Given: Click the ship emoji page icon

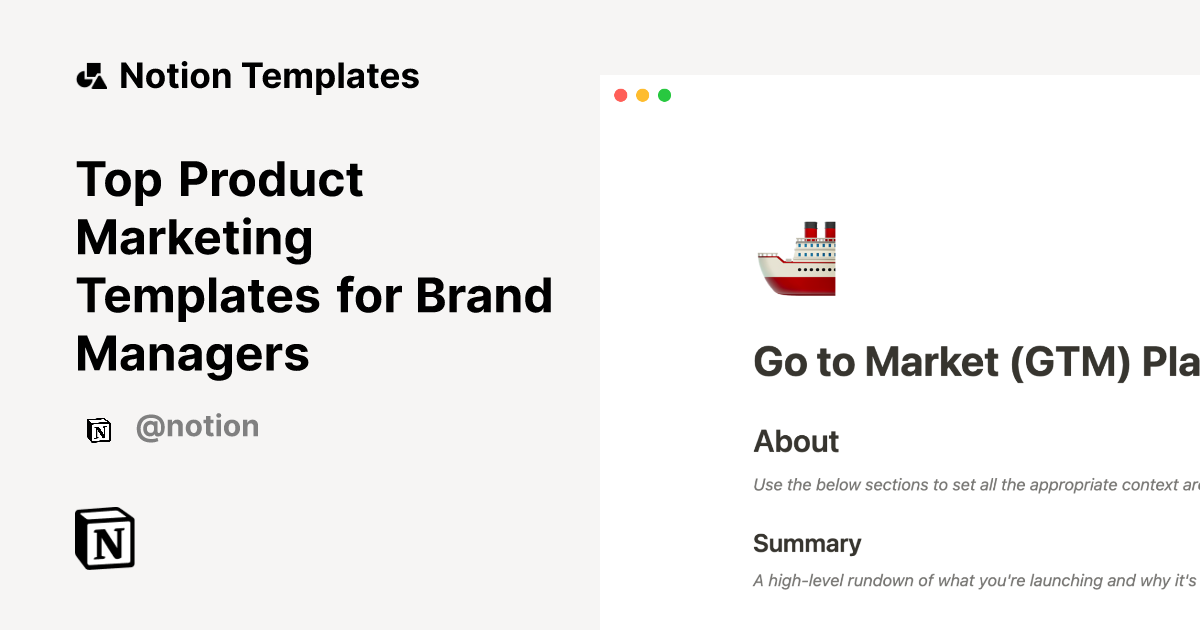Looking at the screenshot, I should point(797,259).
